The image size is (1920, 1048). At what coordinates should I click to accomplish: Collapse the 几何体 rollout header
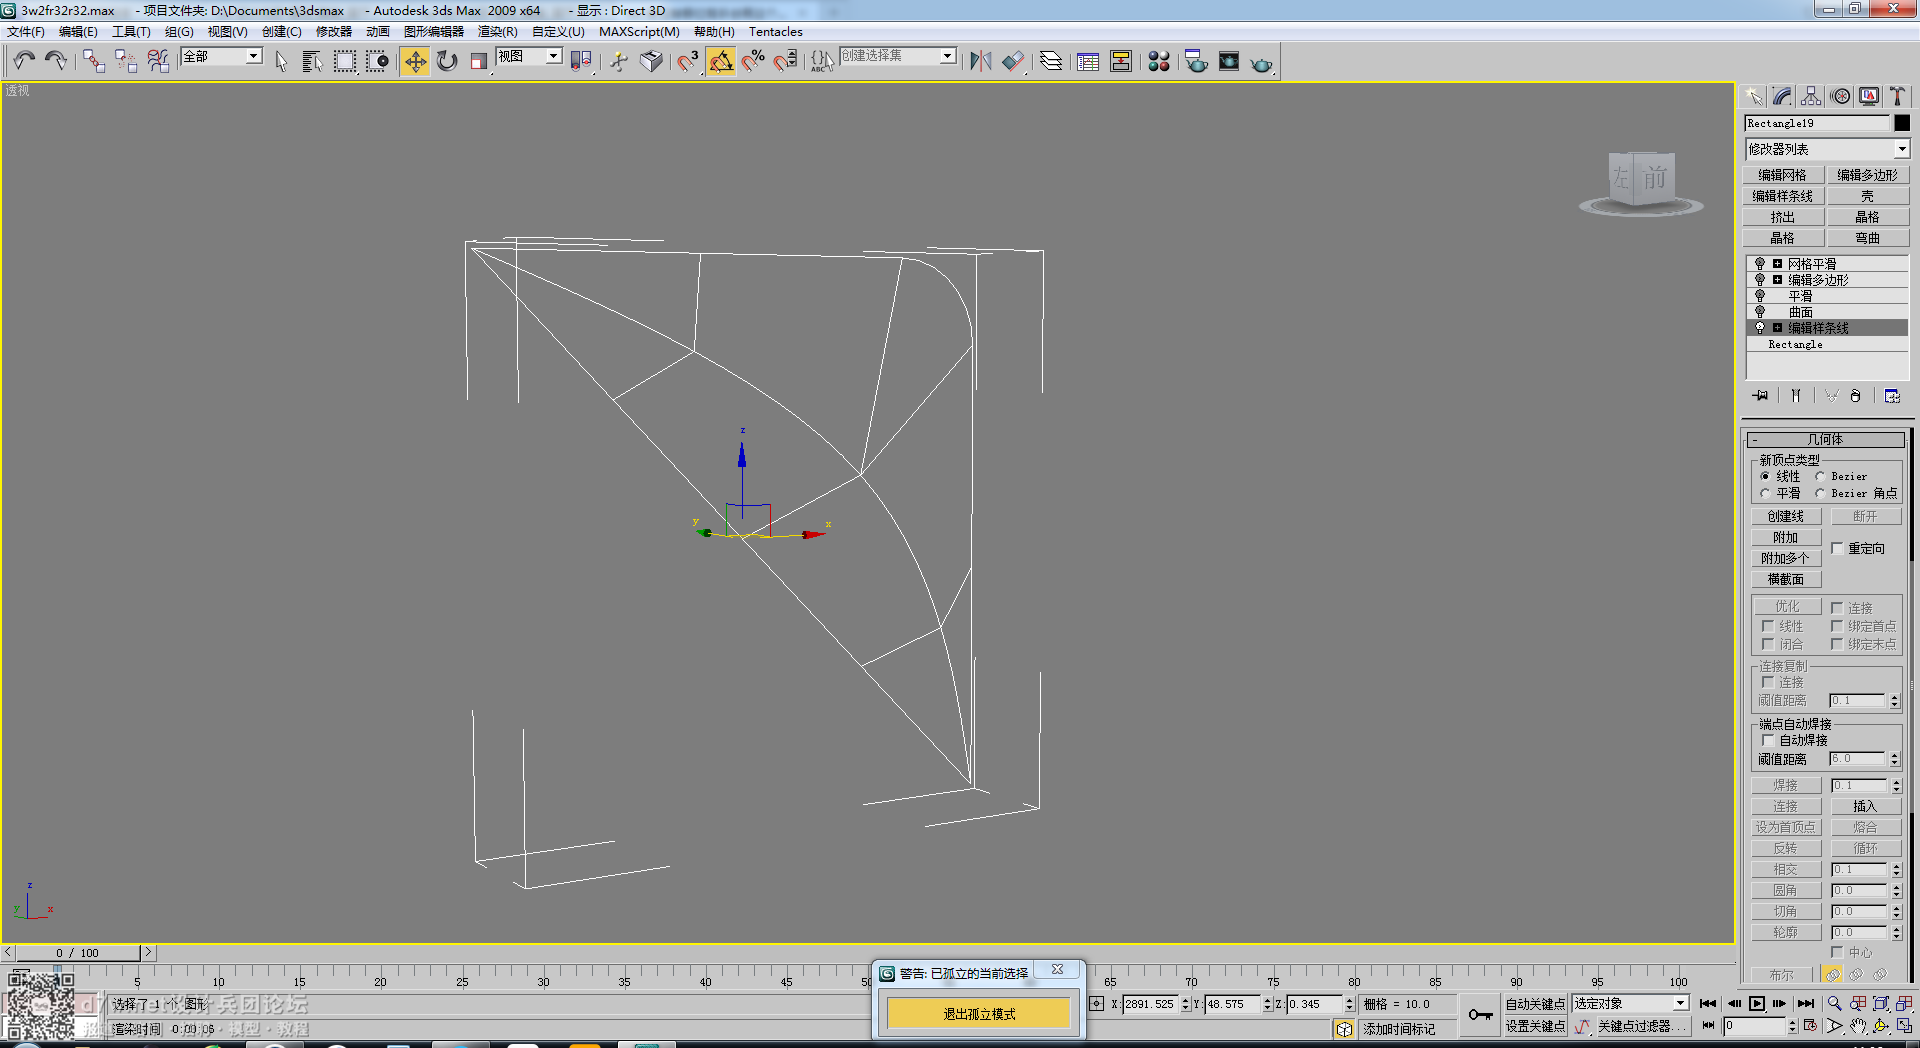point(1825,439)
